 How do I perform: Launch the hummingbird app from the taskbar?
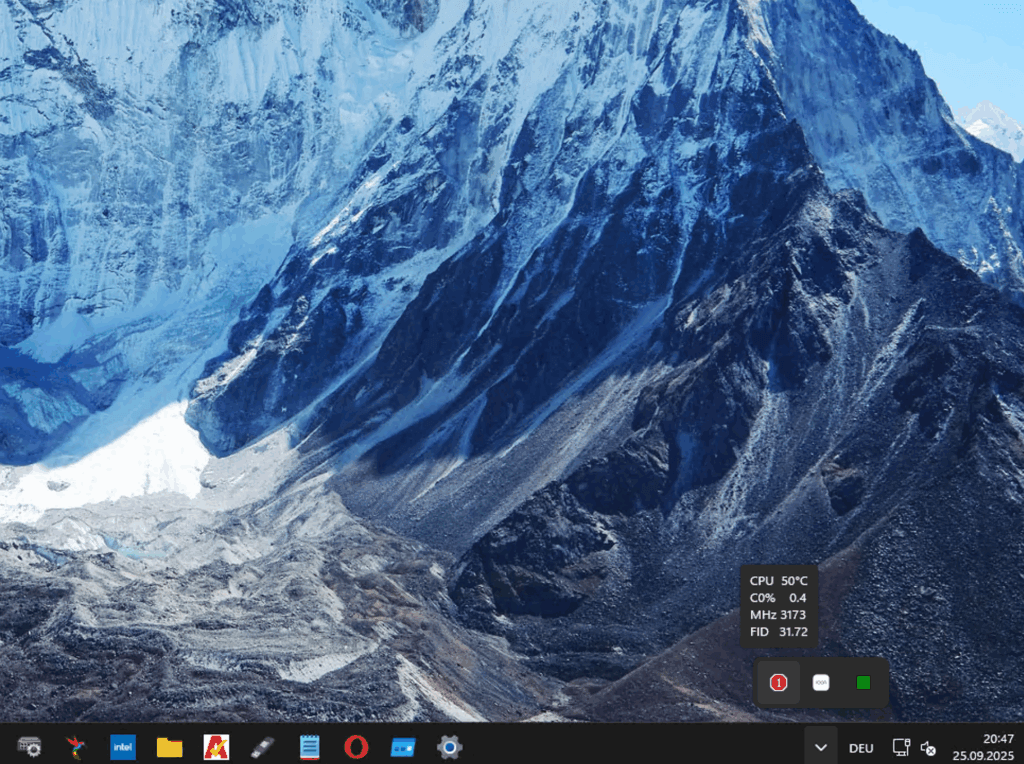tap(76, 746)
